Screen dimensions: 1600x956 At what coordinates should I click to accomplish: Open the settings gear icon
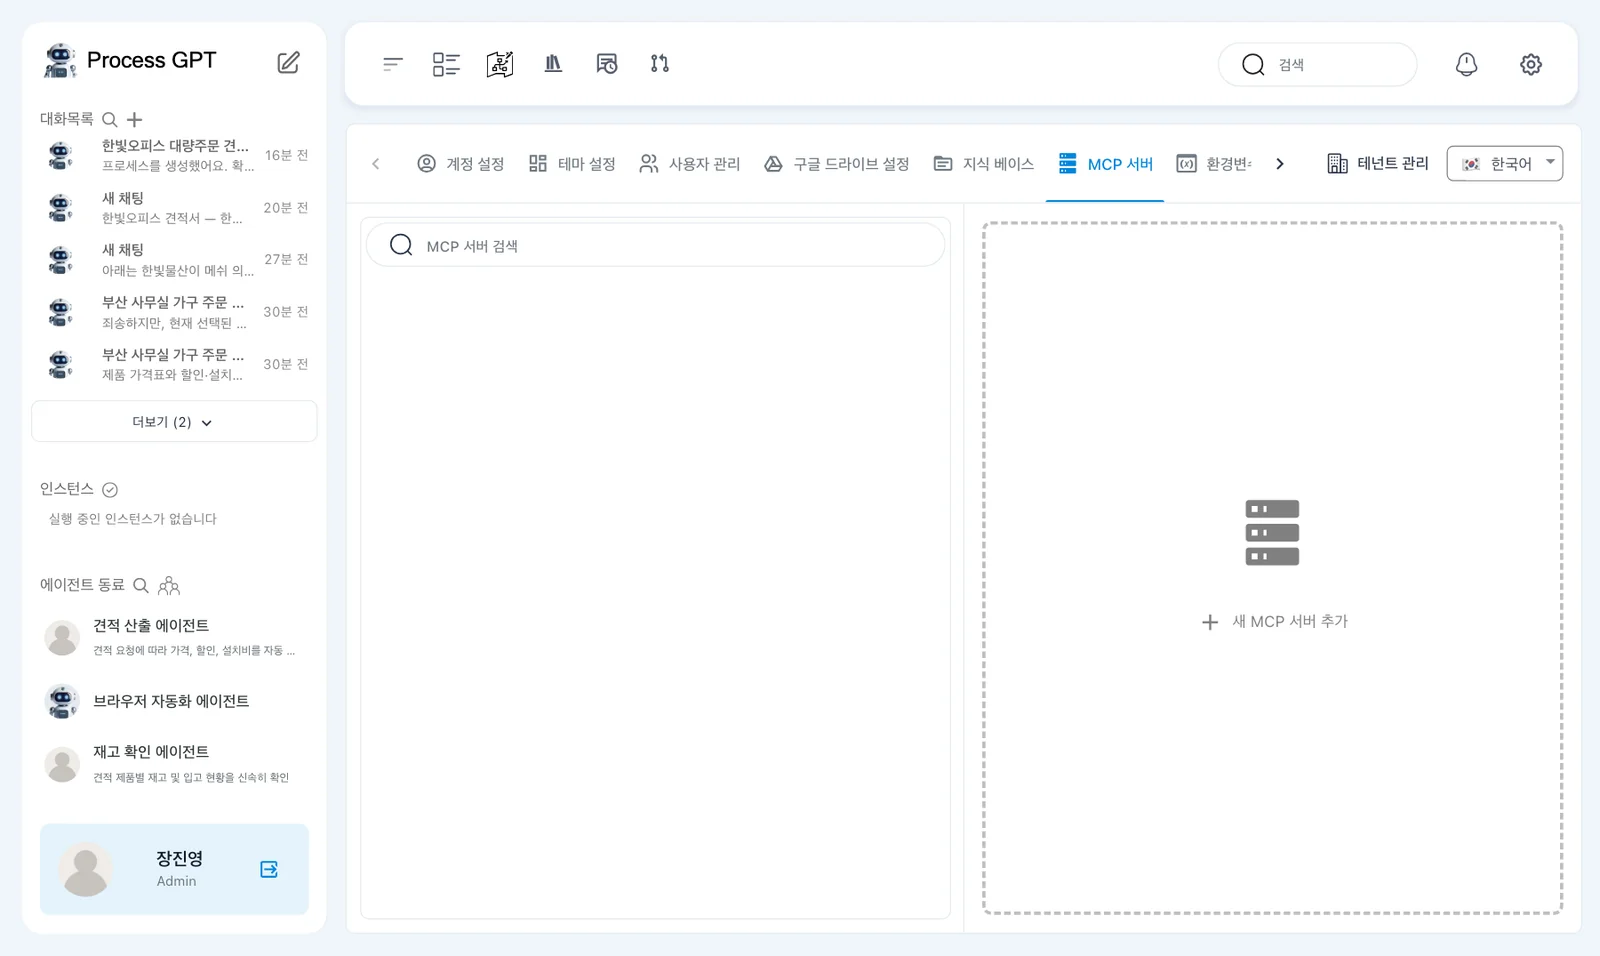[x=1531, y=64]
